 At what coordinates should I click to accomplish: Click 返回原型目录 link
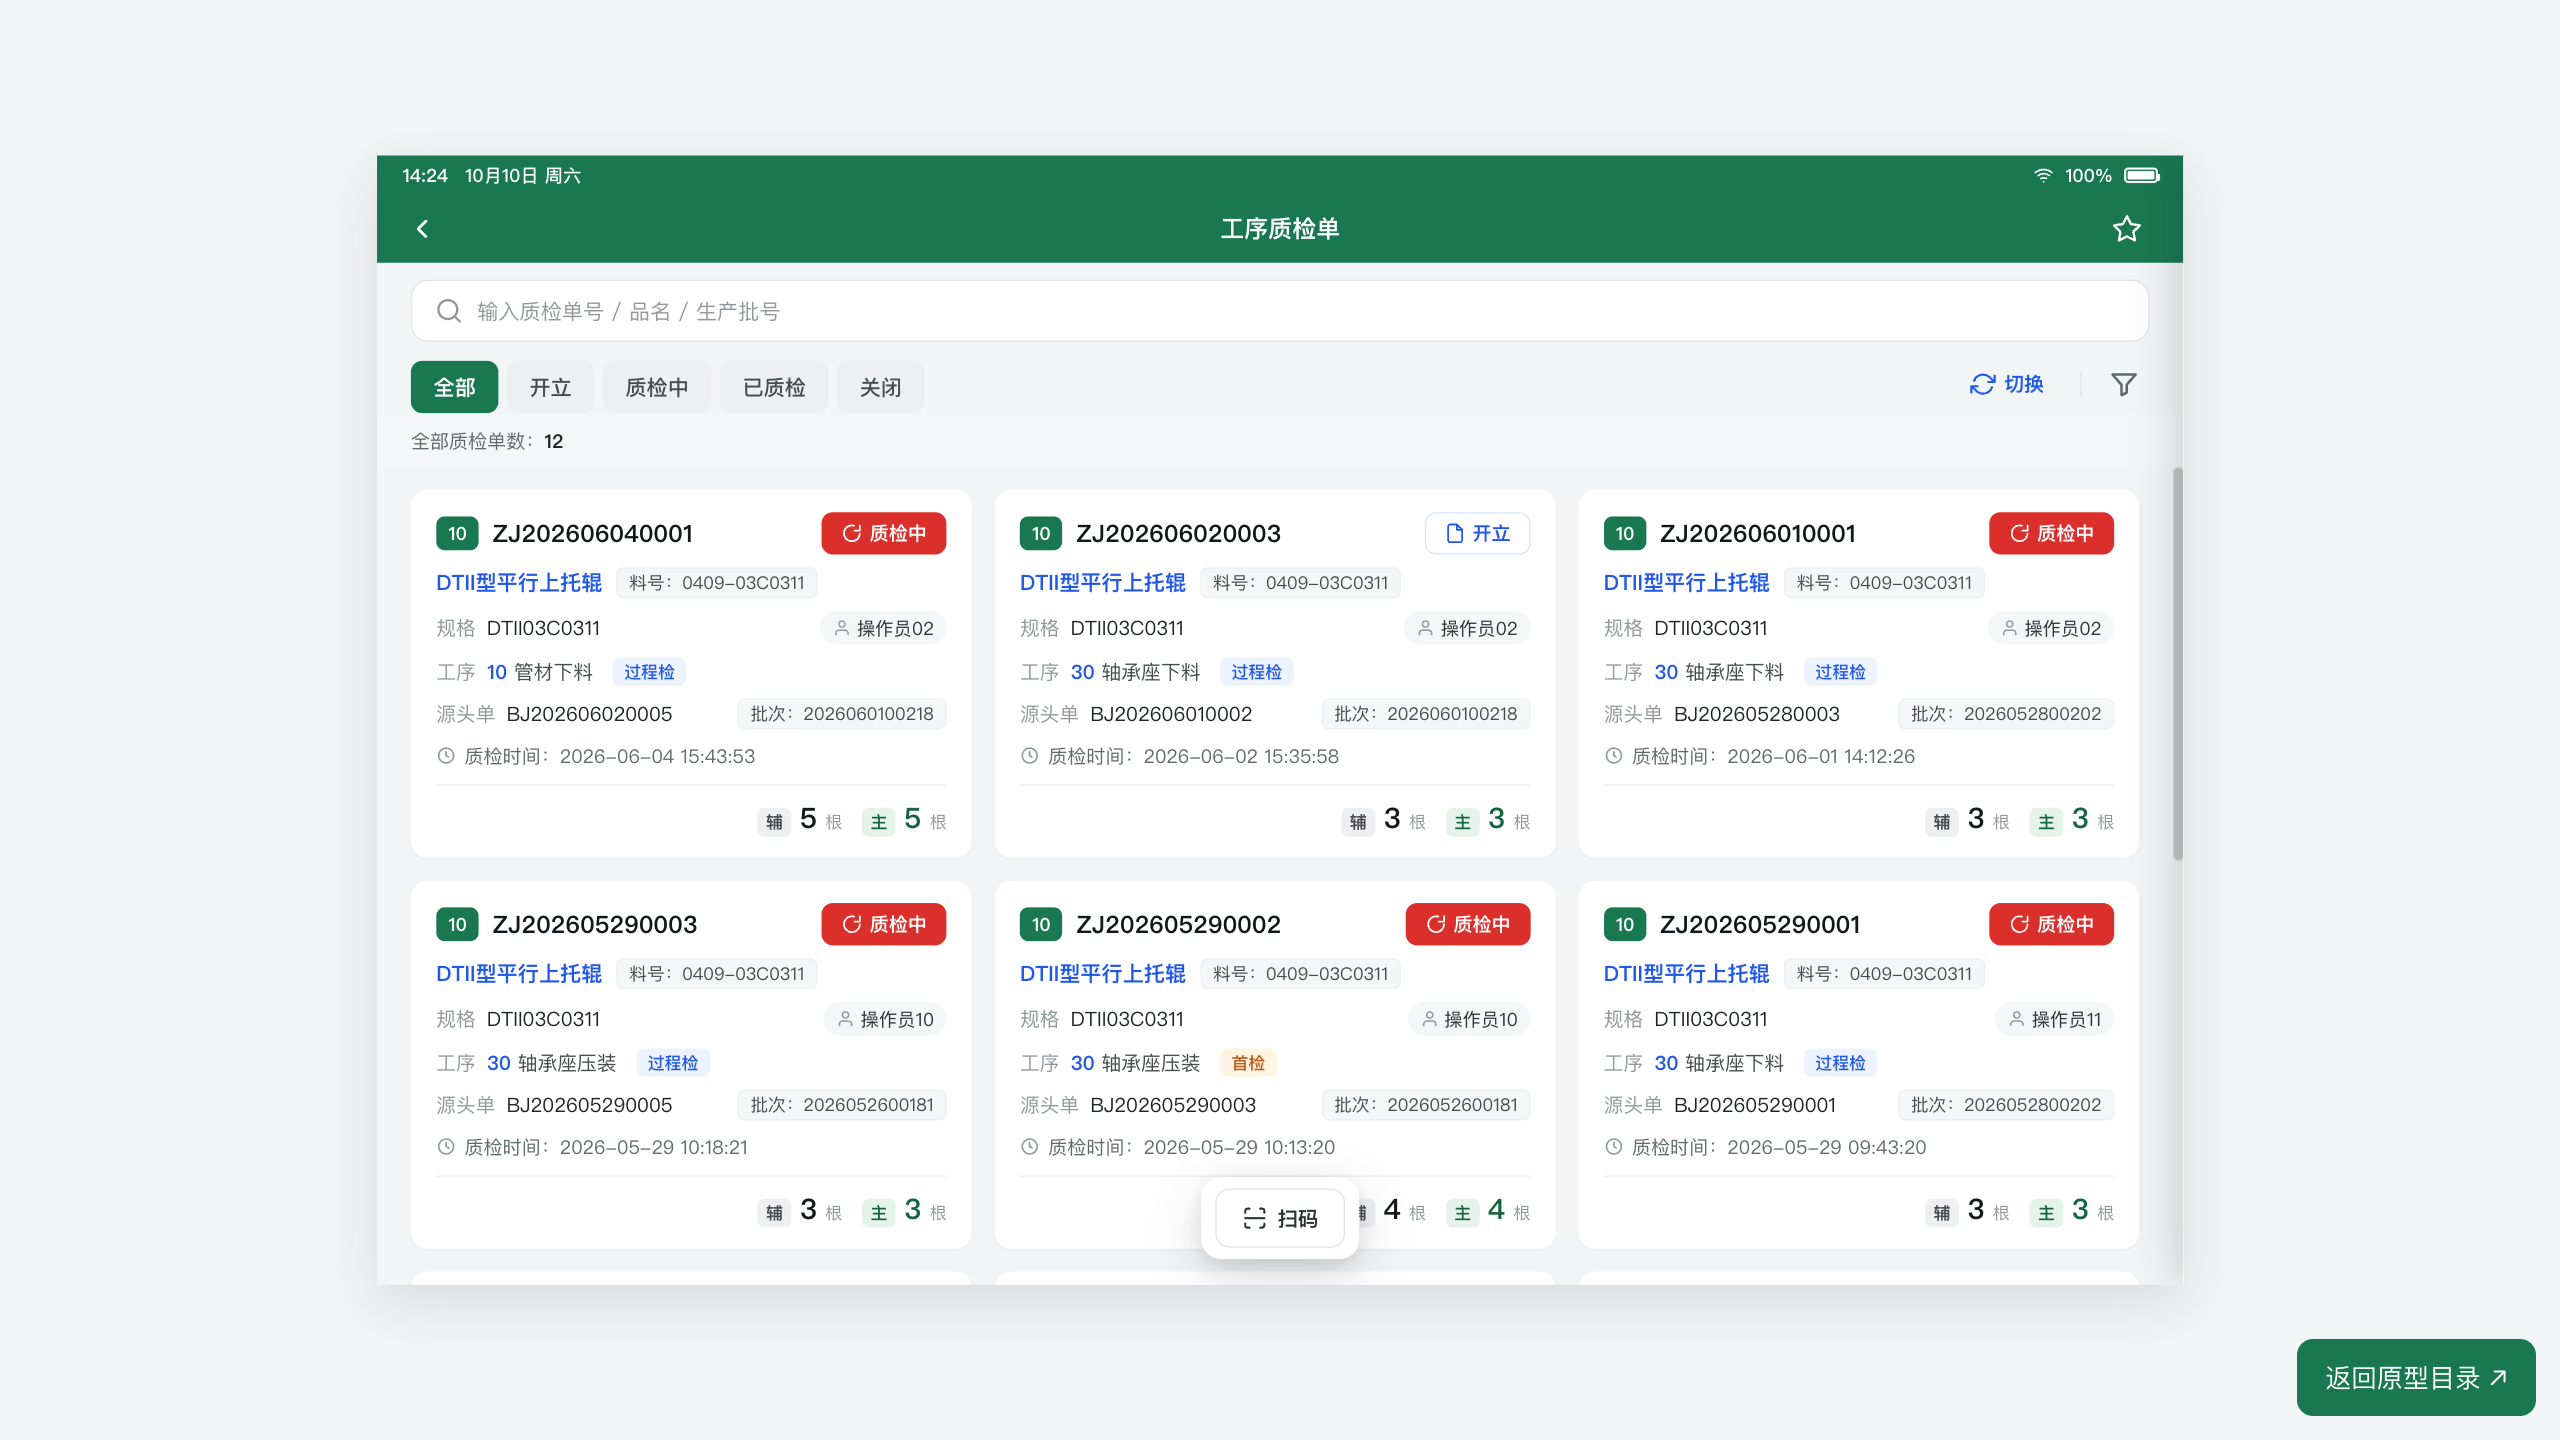pyautogui.click(x=2416, y=1377)
